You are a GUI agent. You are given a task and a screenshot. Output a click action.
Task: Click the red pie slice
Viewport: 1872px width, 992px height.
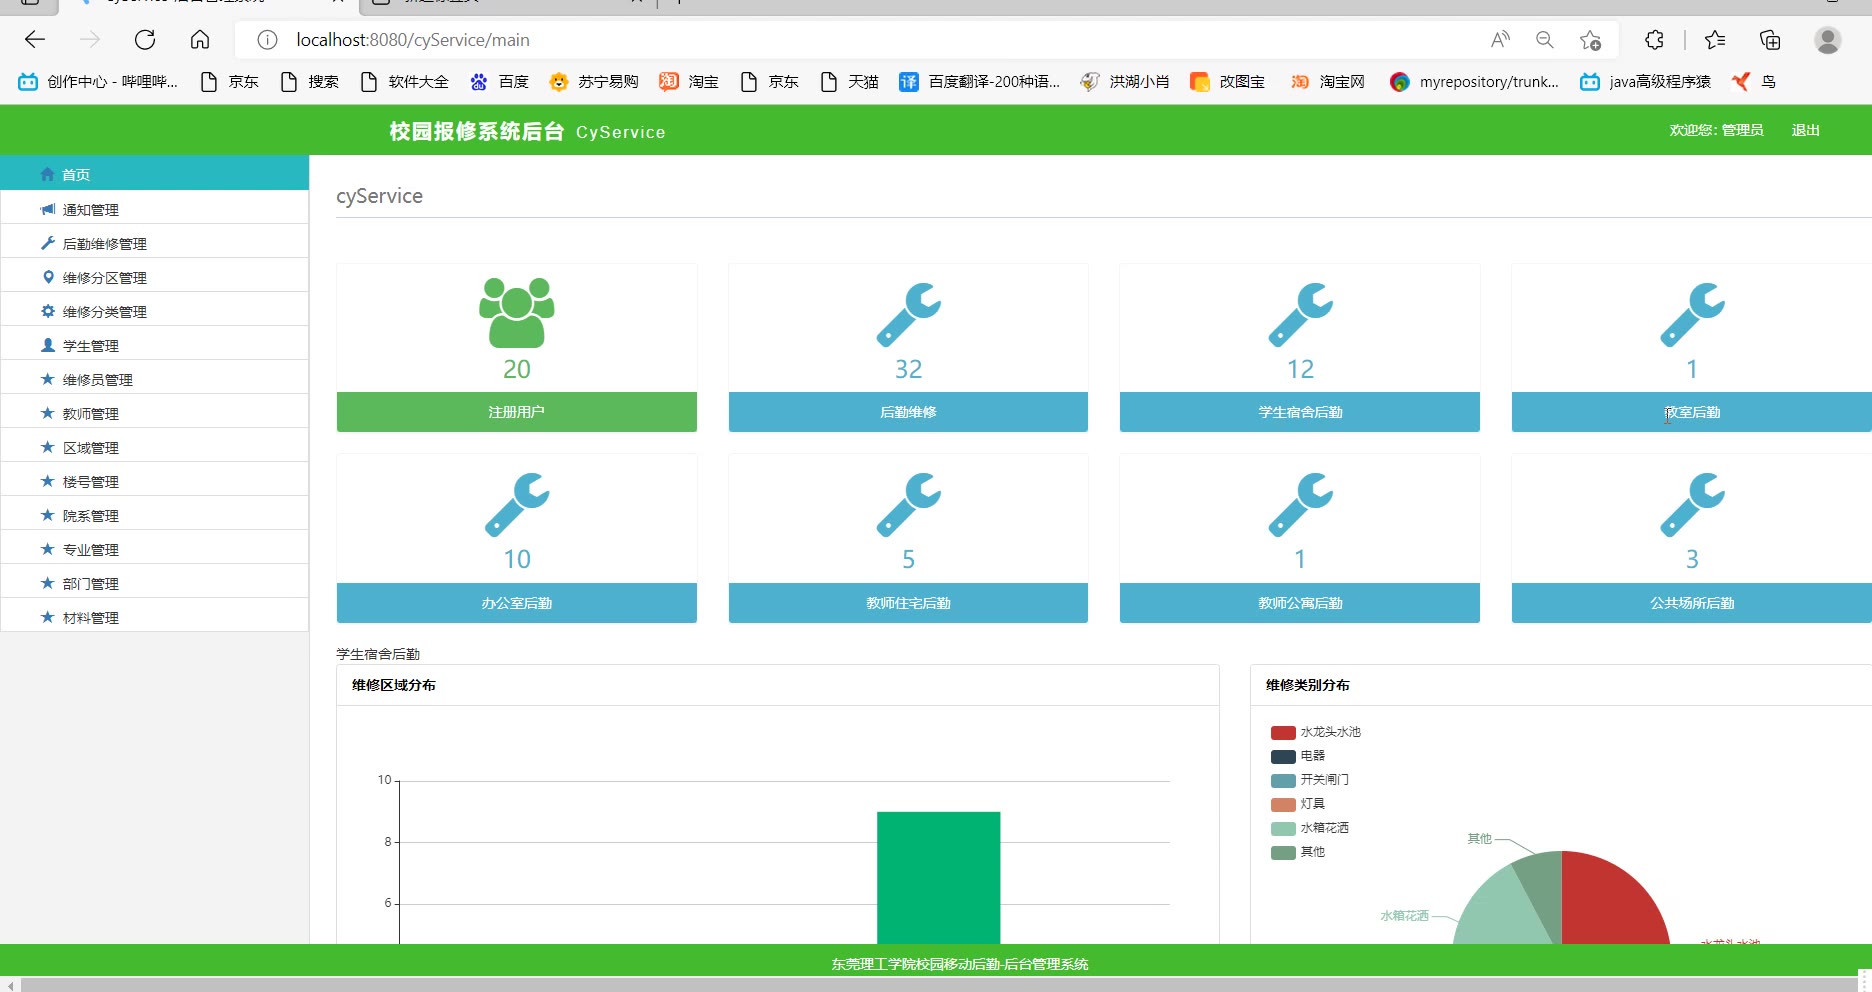1612,902
